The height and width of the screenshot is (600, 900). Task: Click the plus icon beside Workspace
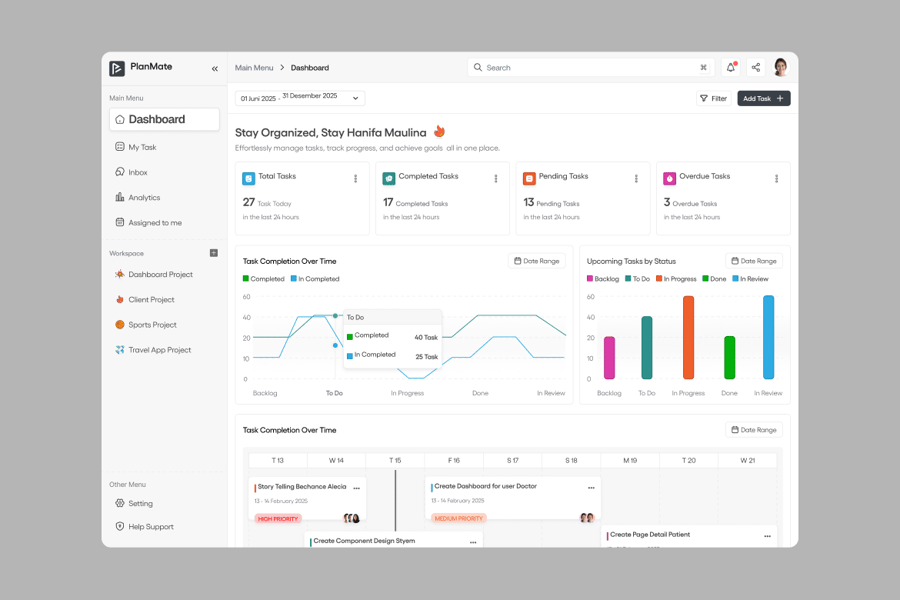[213, 253]
